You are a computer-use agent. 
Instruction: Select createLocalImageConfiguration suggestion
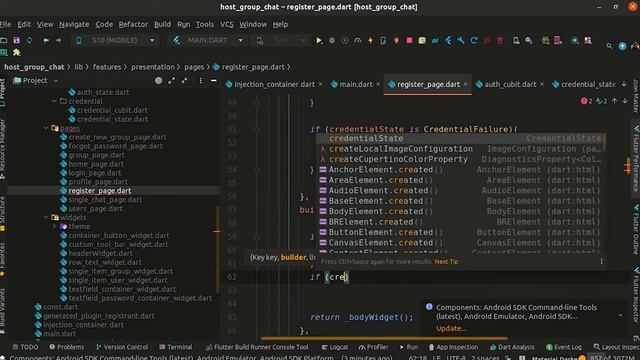tap(461, 149)
